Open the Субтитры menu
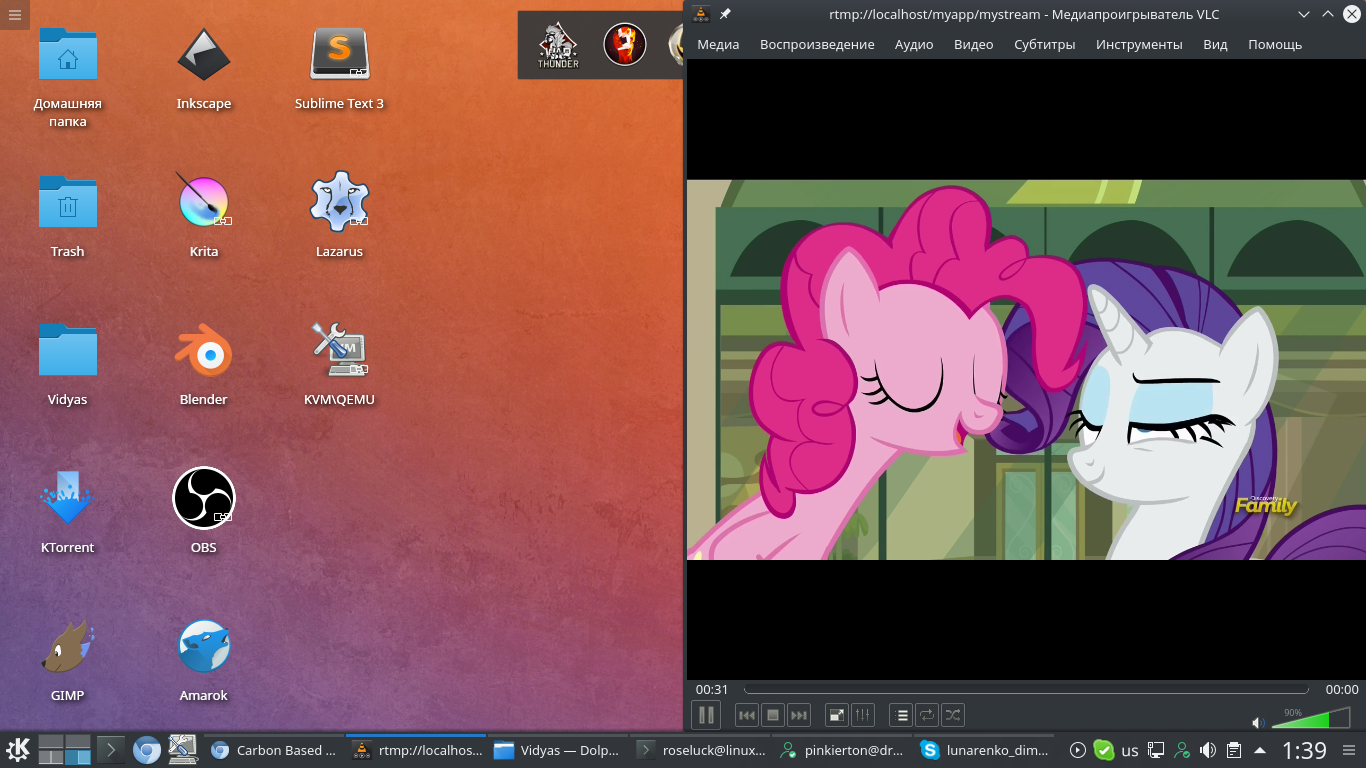This screenshot has width=1366, height=768. click(x=1045, y=44)
